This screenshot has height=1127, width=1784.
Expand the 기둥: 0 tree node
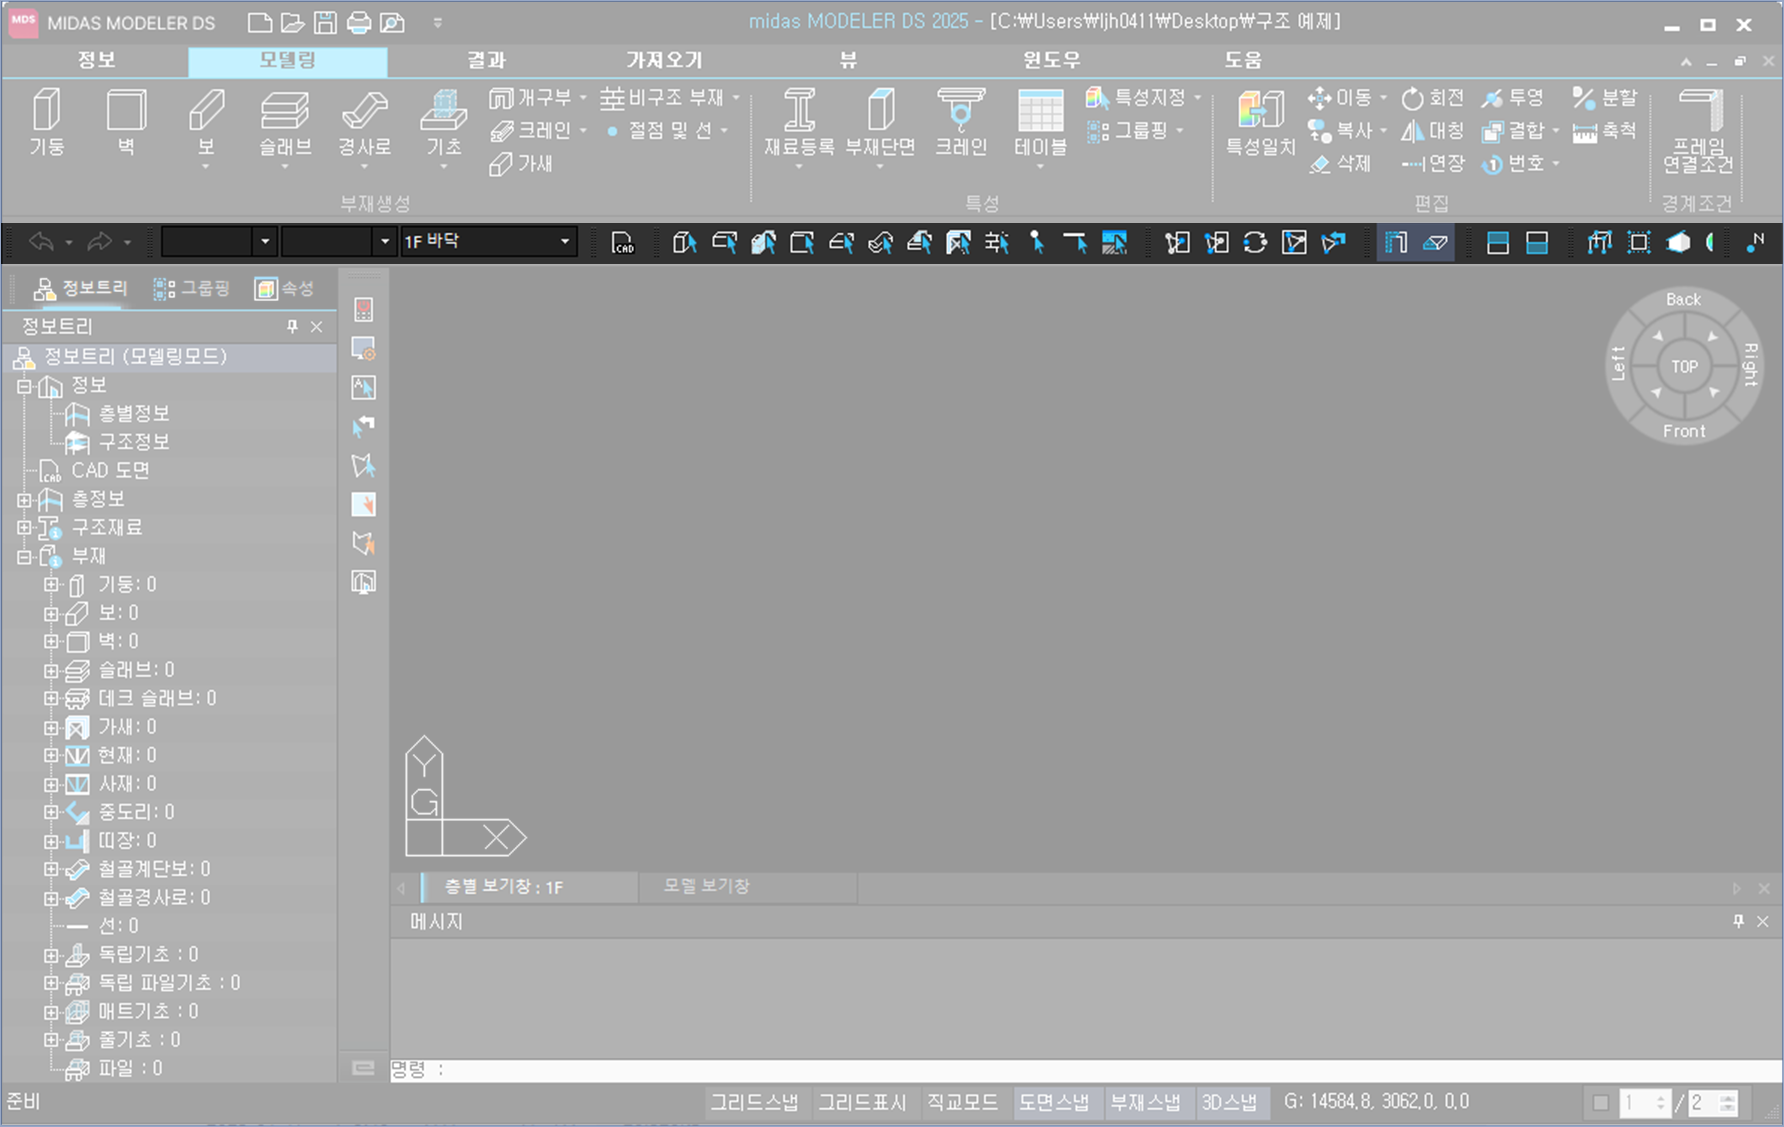pos(51,584)
